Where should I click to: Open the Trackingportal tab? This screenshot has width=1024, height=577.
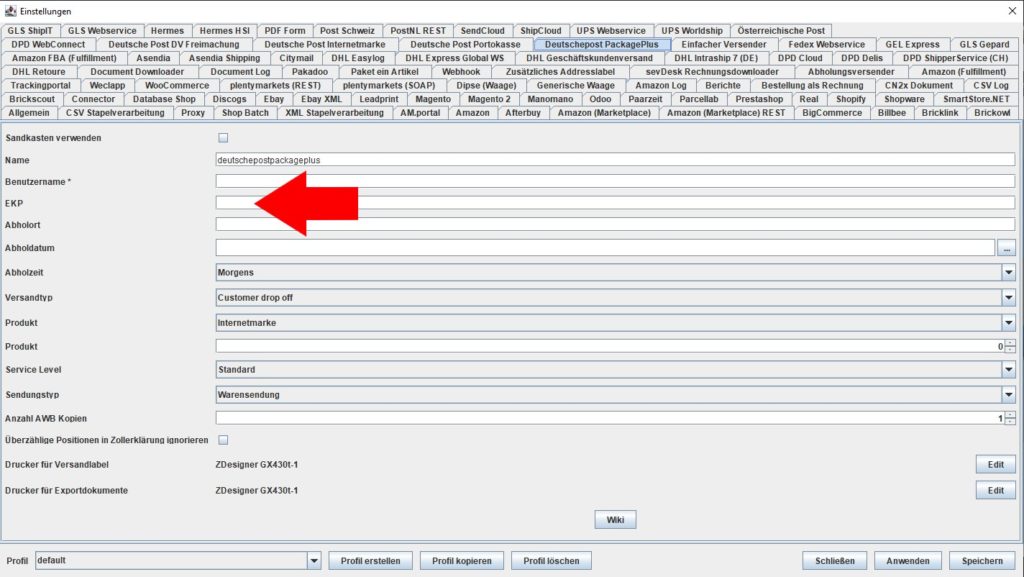[40, 86]
